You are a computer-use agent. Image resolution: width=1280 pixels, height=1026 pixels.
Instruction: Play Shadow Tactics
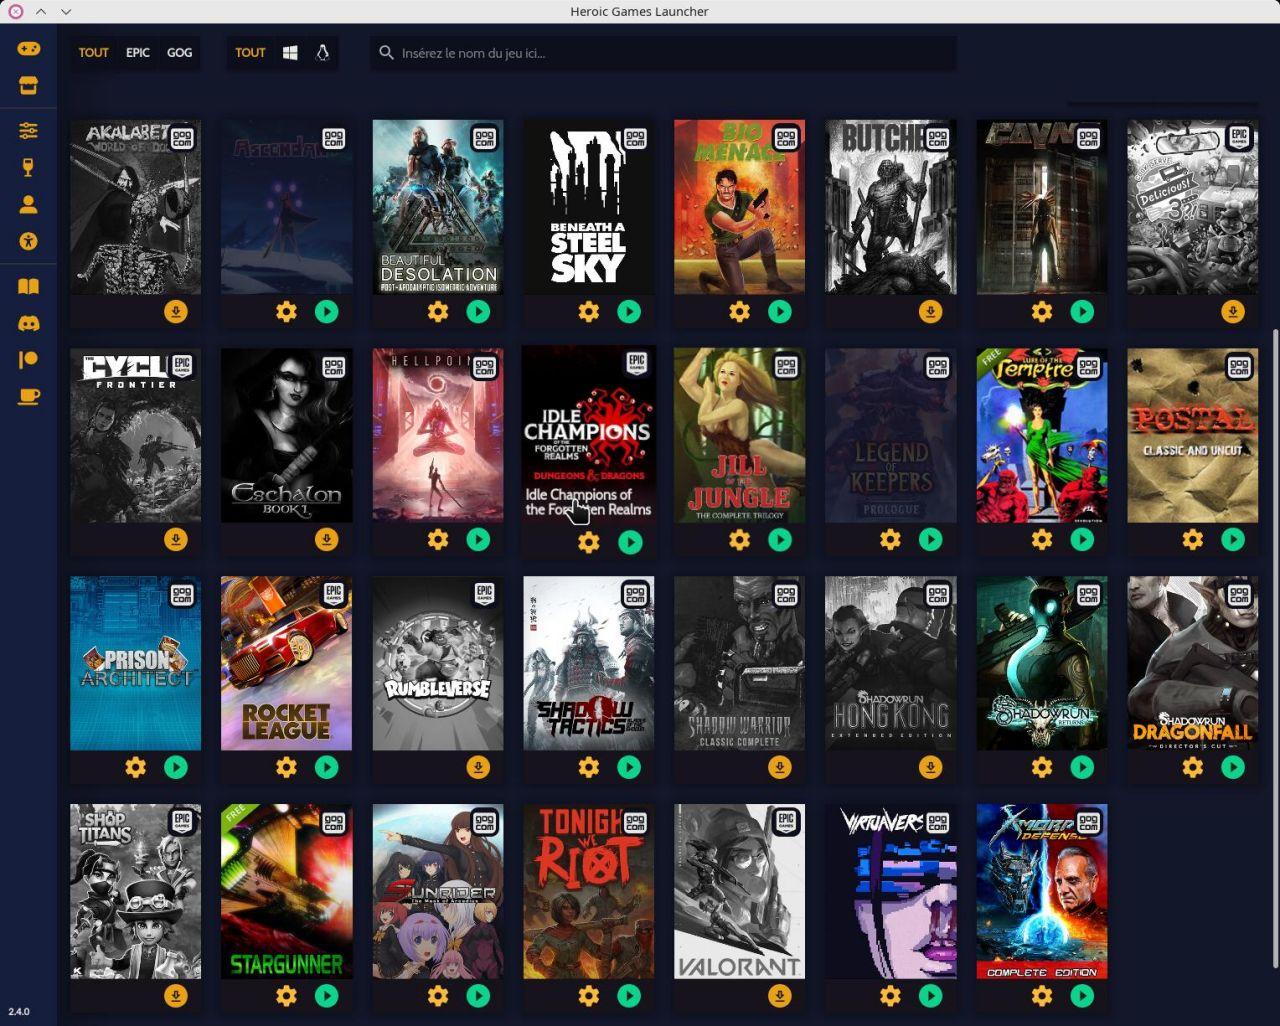coord(629,768)
